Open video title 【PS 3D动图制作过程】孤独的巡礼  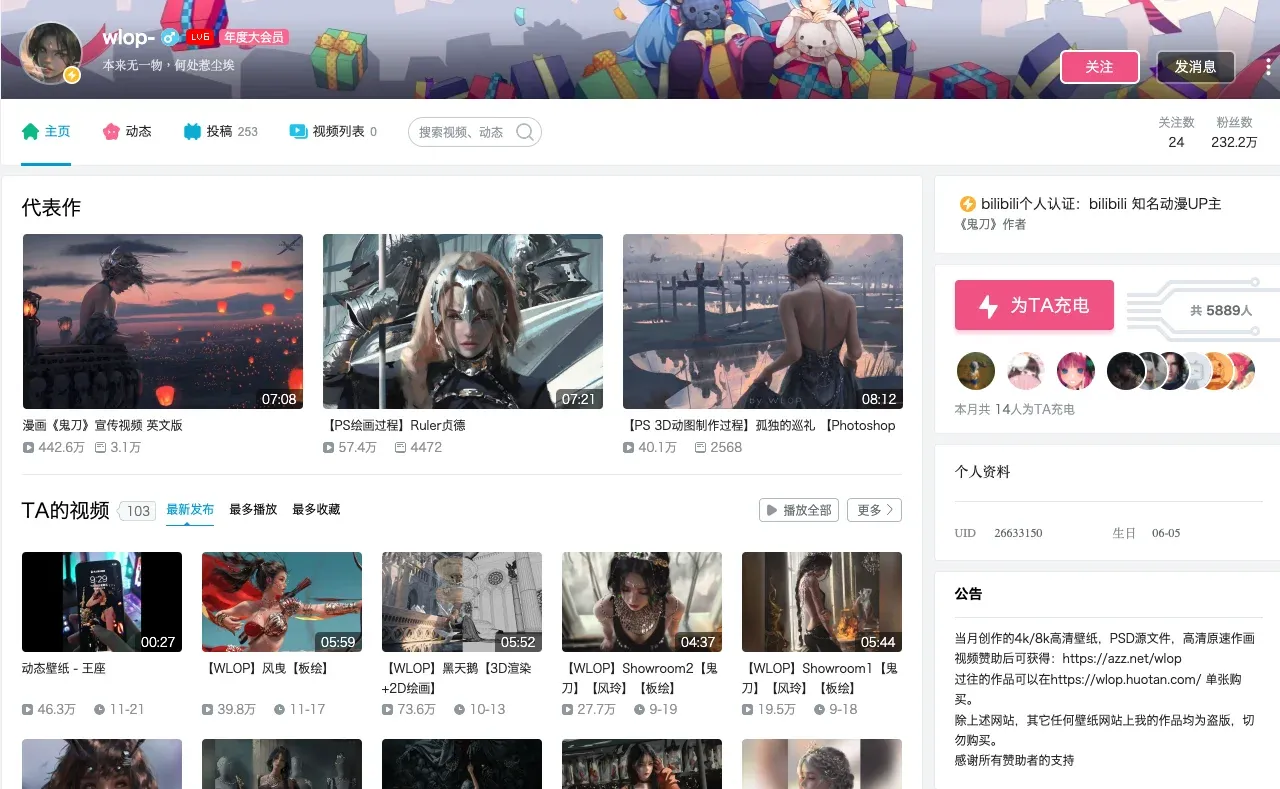pyautogui.click(x=759, y=426)
